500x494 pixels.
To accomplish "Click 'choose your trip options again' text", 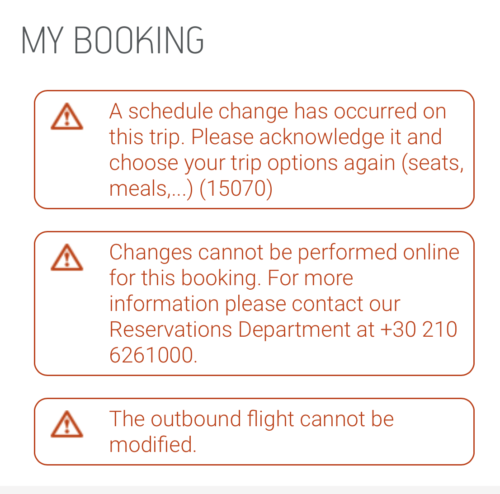I will (x=252, y=163).
